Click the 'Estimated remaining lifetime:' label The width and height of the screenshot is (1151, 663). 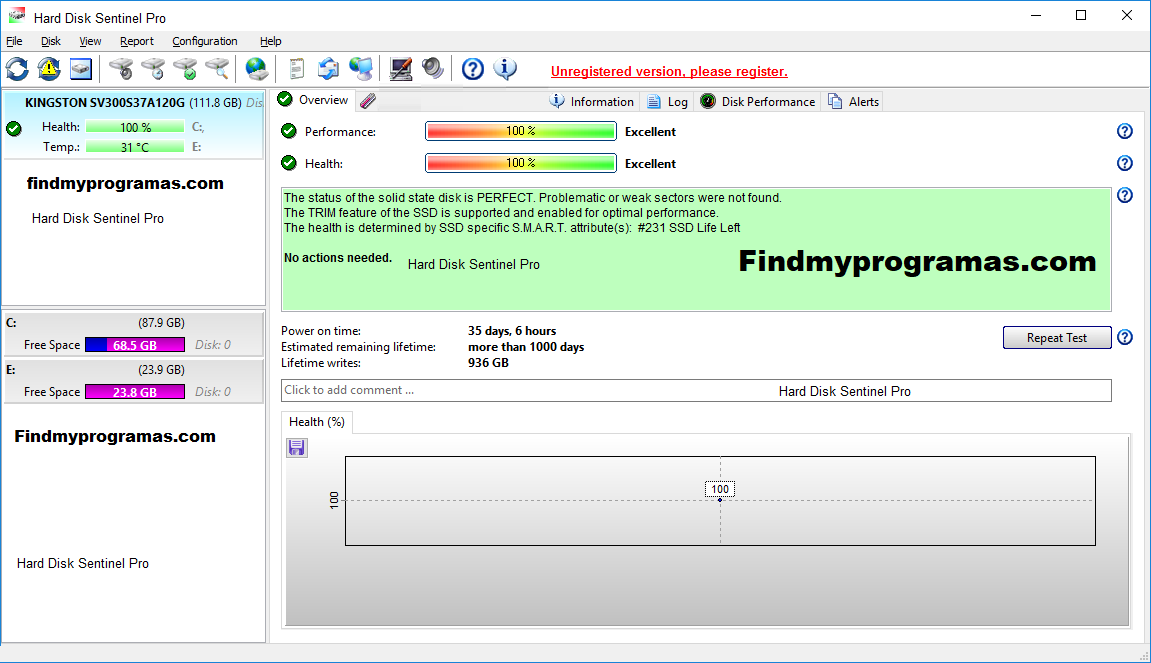click(358, 347)
